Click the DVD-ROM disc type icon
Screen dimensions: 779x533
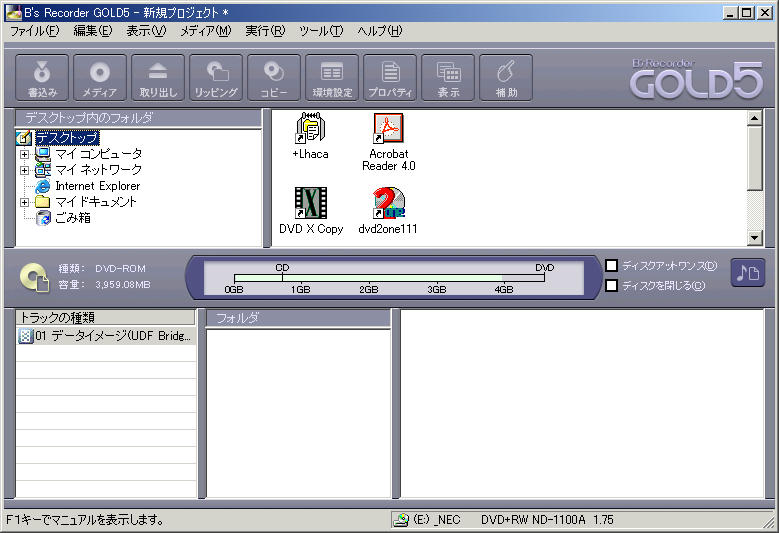point(34,277)
